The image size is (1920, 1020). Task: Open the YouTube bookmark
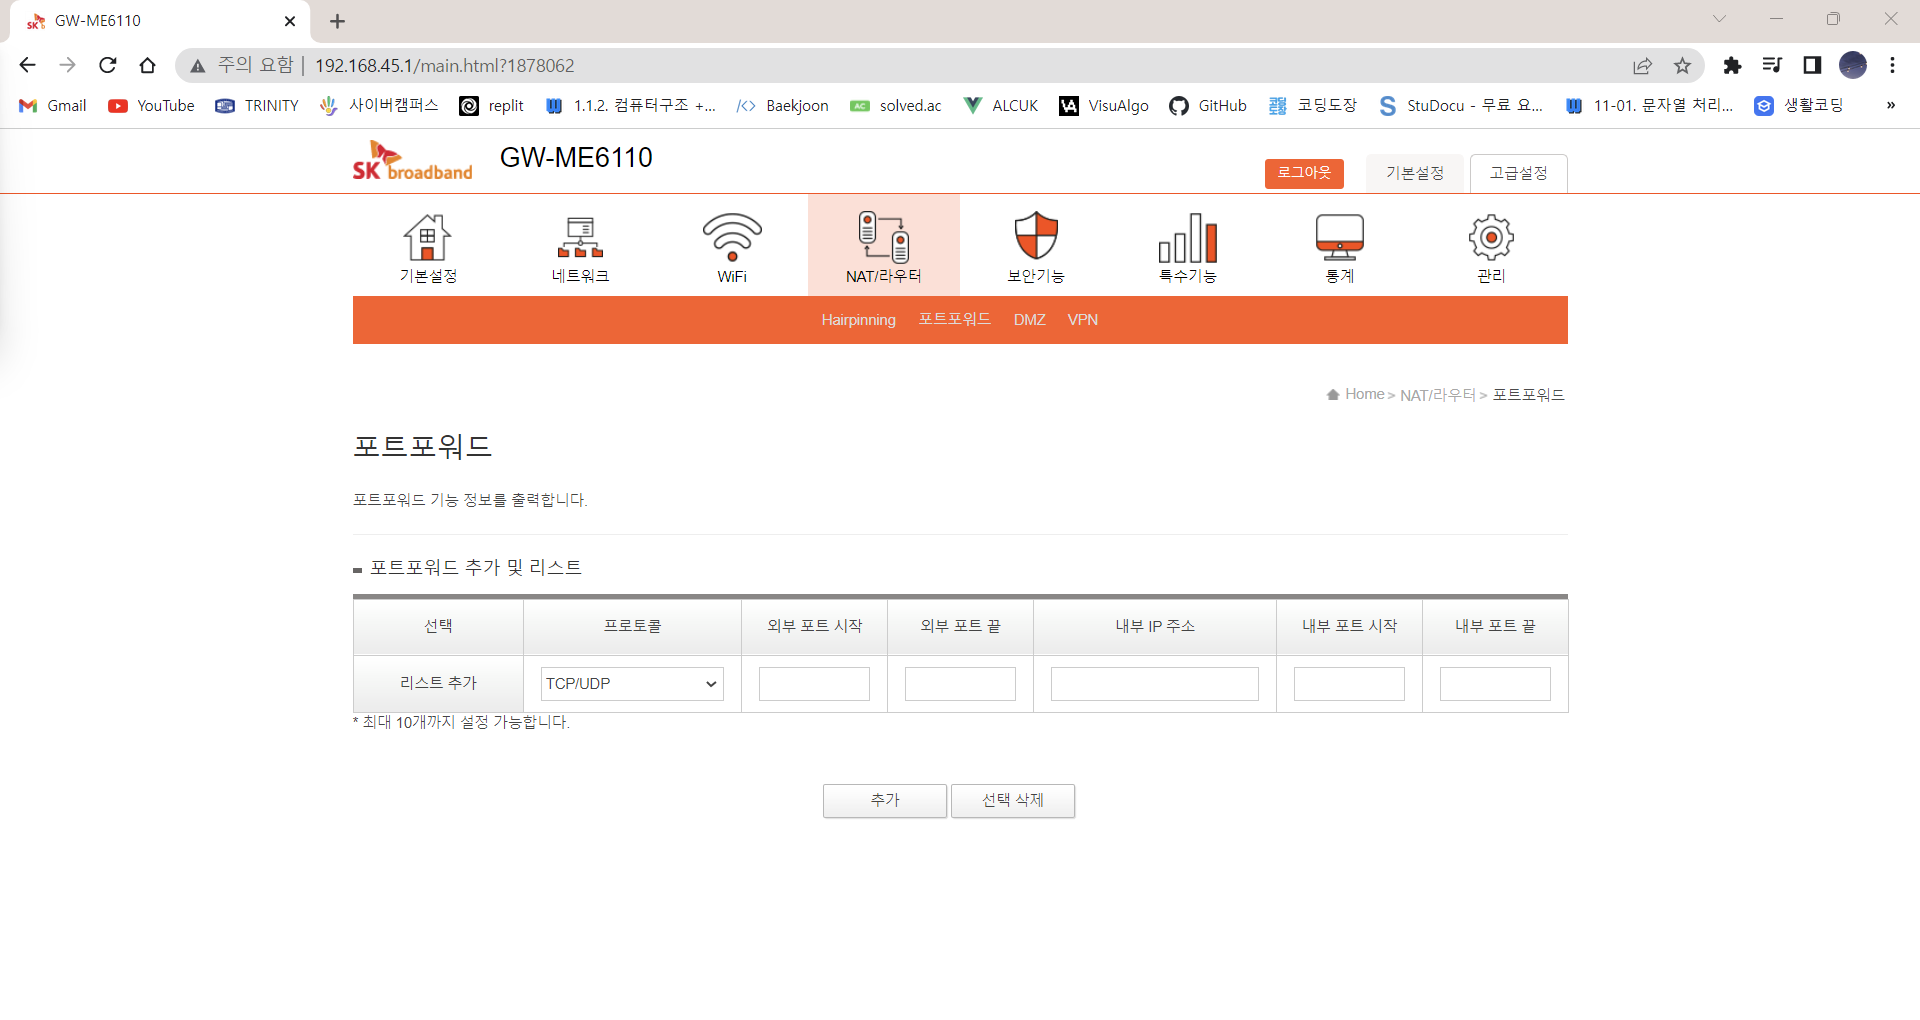152,106
